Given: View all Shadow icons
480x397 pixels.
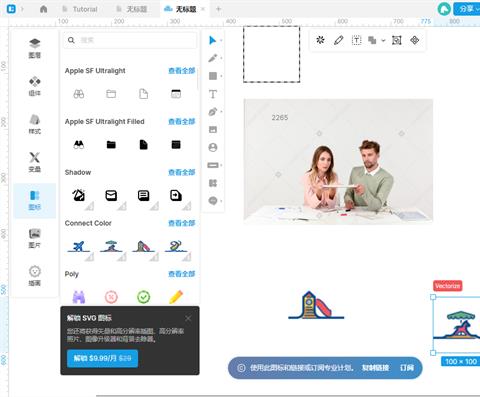Looking at the screenshot, I should (182, 172).
